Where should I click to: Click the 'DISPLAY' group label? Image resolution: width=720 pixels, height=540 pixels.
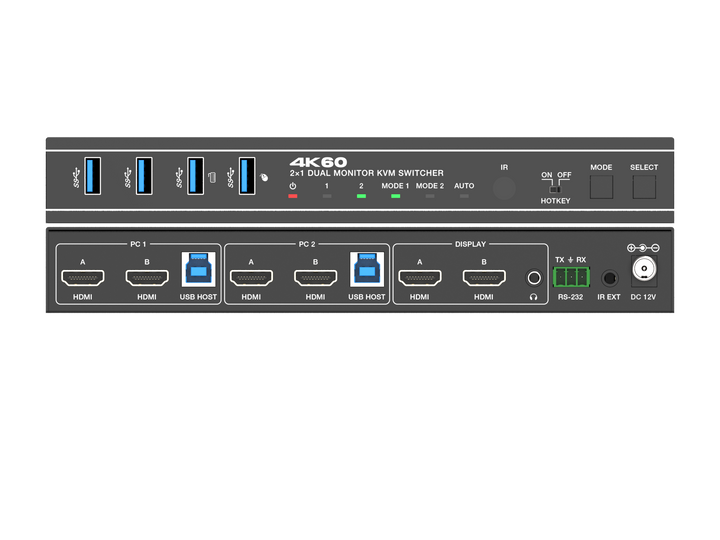click(x=470, y=244)
